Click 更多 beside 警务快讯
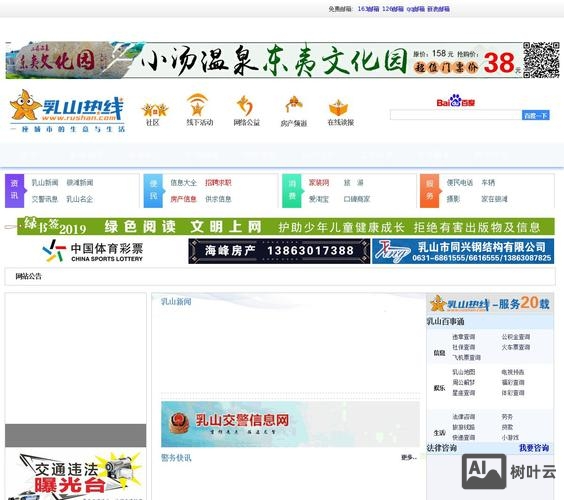The width and height of the screenshot is (564, 500). [409, 458]
